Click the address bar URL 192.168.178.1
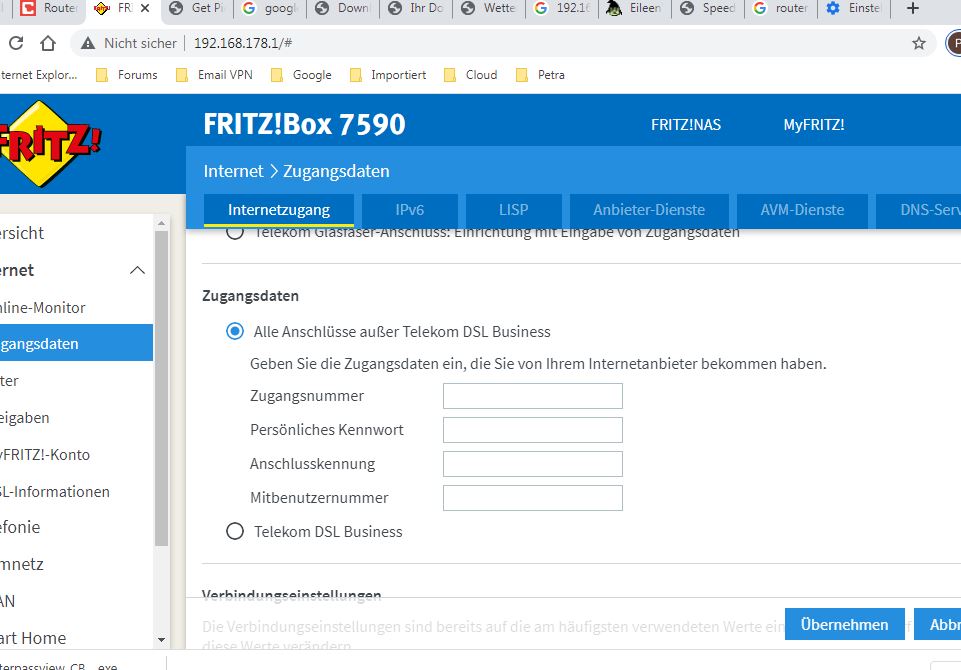The height and width of the screenshot is (670, 961). tap(243, 43)
